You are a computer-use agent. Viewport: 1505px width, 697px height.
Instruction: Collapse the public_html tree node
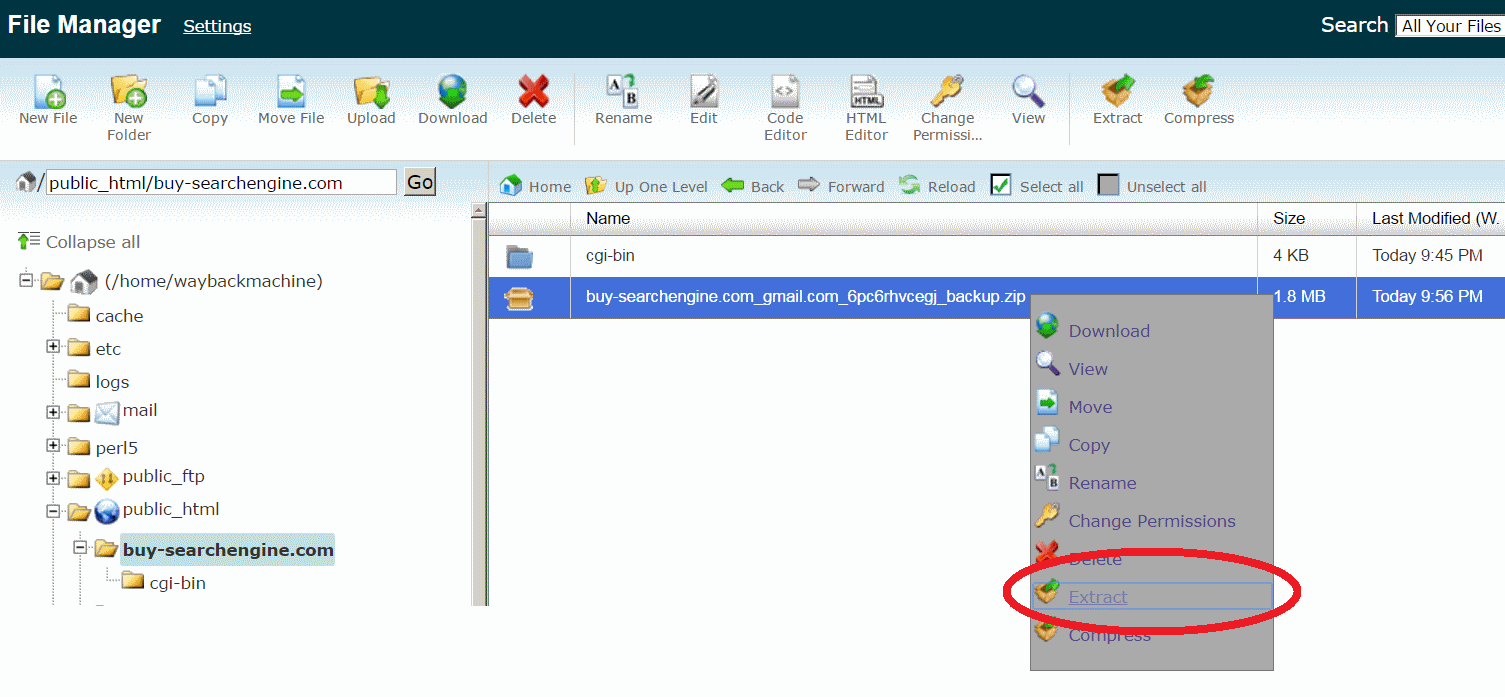53,511
